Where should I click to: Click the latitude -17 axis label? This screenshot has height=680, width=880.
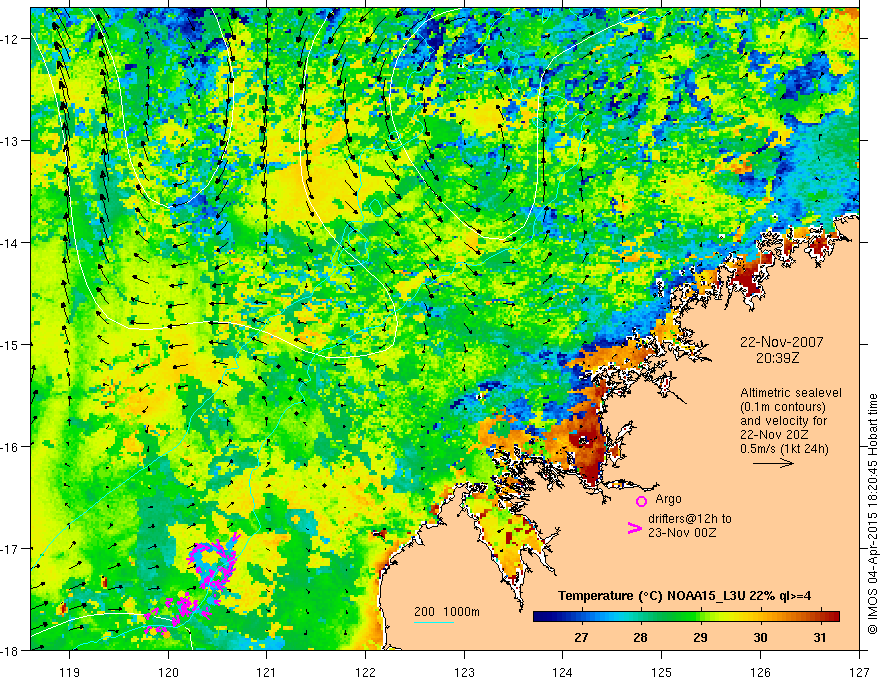click(x=10, y=548)
